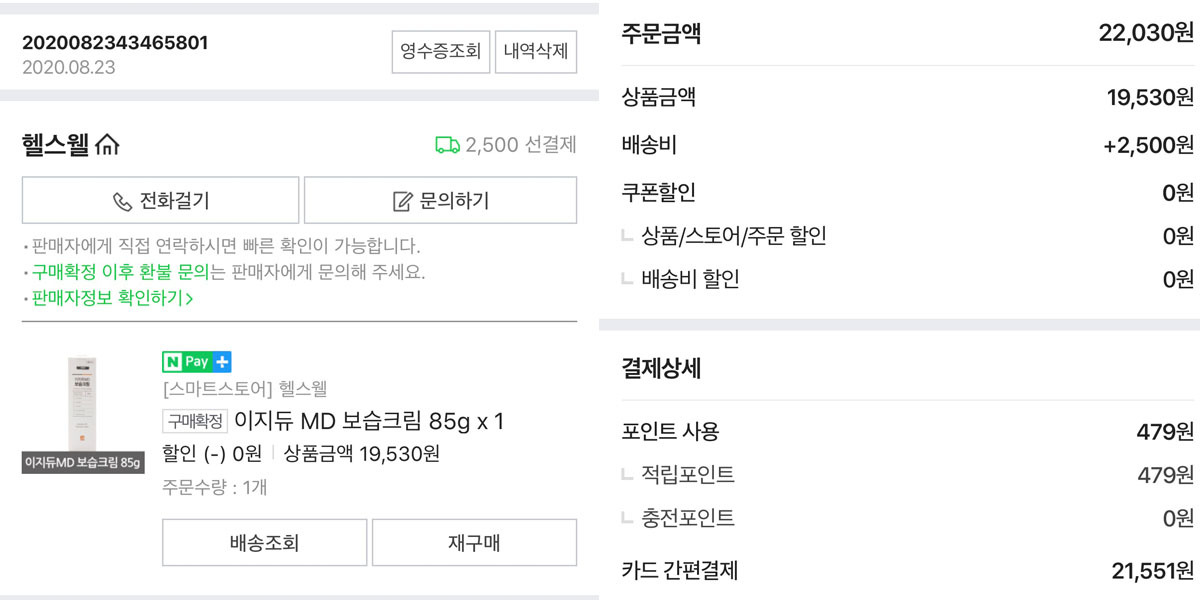Call the seller via 전화걸기
1200x600 pixels.
160,200
